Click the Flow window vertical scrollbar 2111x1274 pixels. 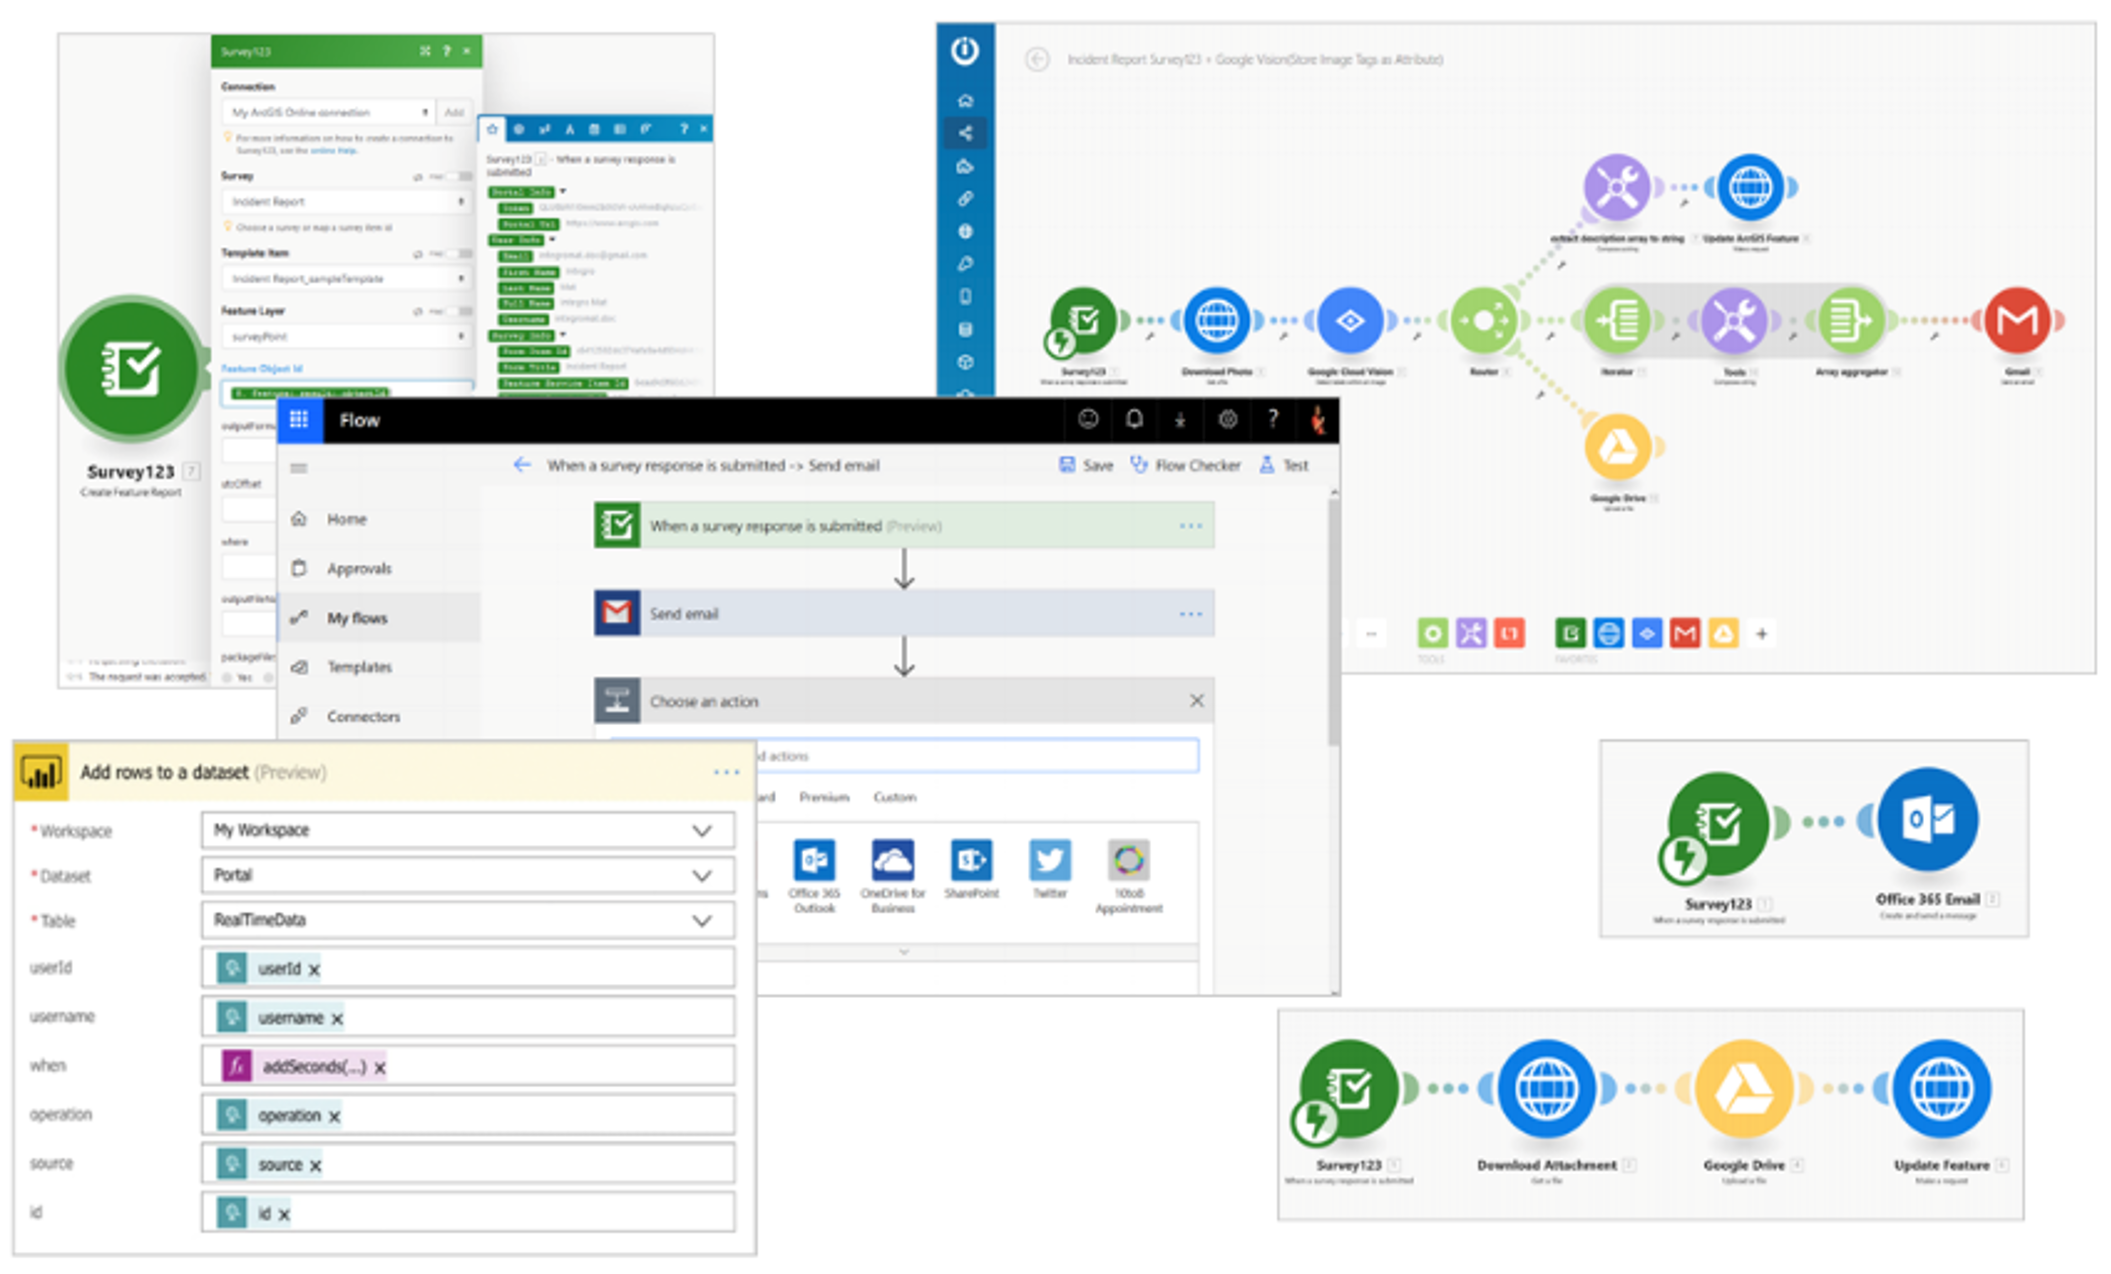[1333, 620]
